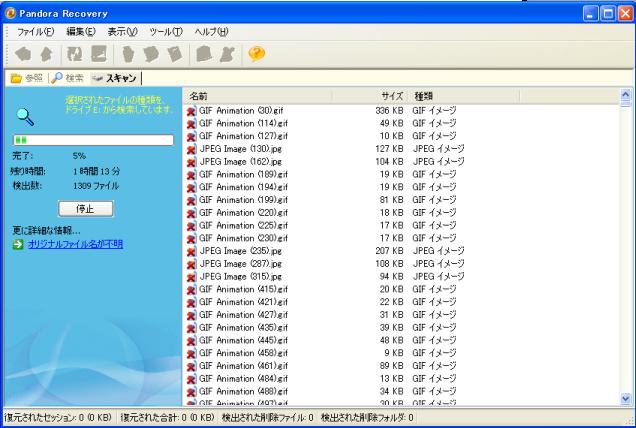The image size is (636, 428).
Task: Open the オリジナルファイル名が不明 link
Action: [x=75, y=244]
